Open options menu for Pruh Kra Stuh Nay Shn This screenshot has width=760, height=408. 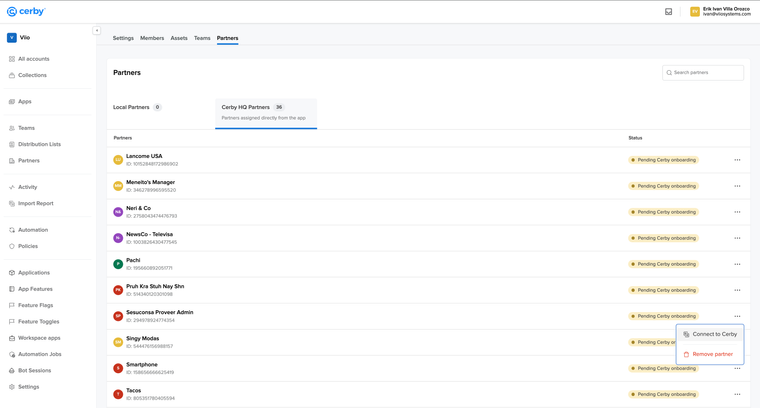pos(737,290)
